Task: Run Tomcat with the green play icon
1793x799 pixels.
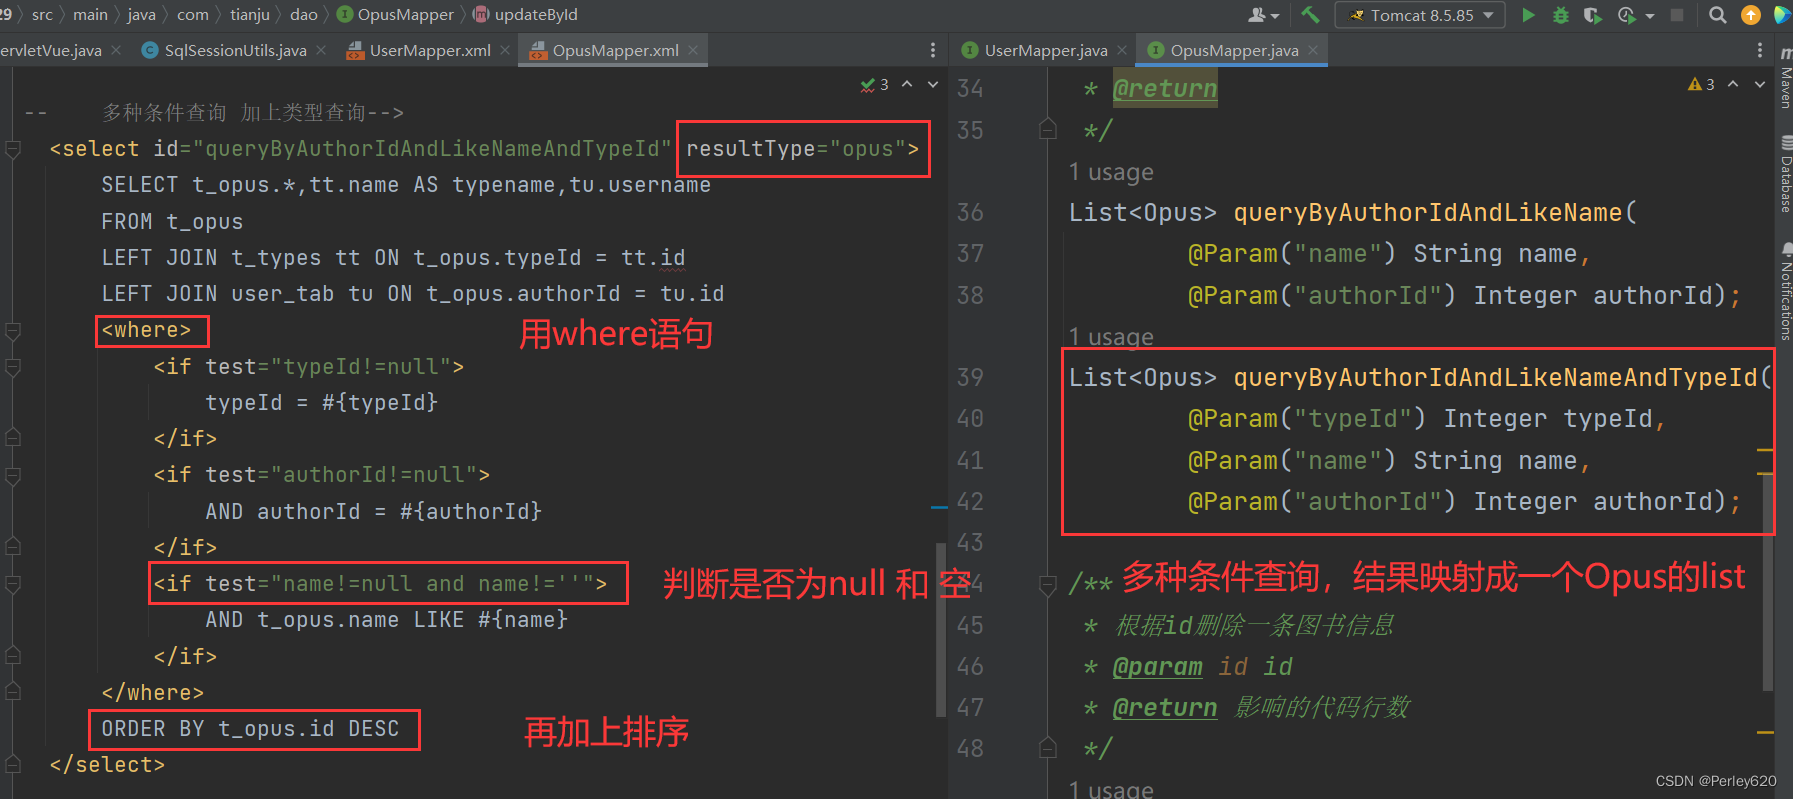Action: click(x=1528, y=15)
